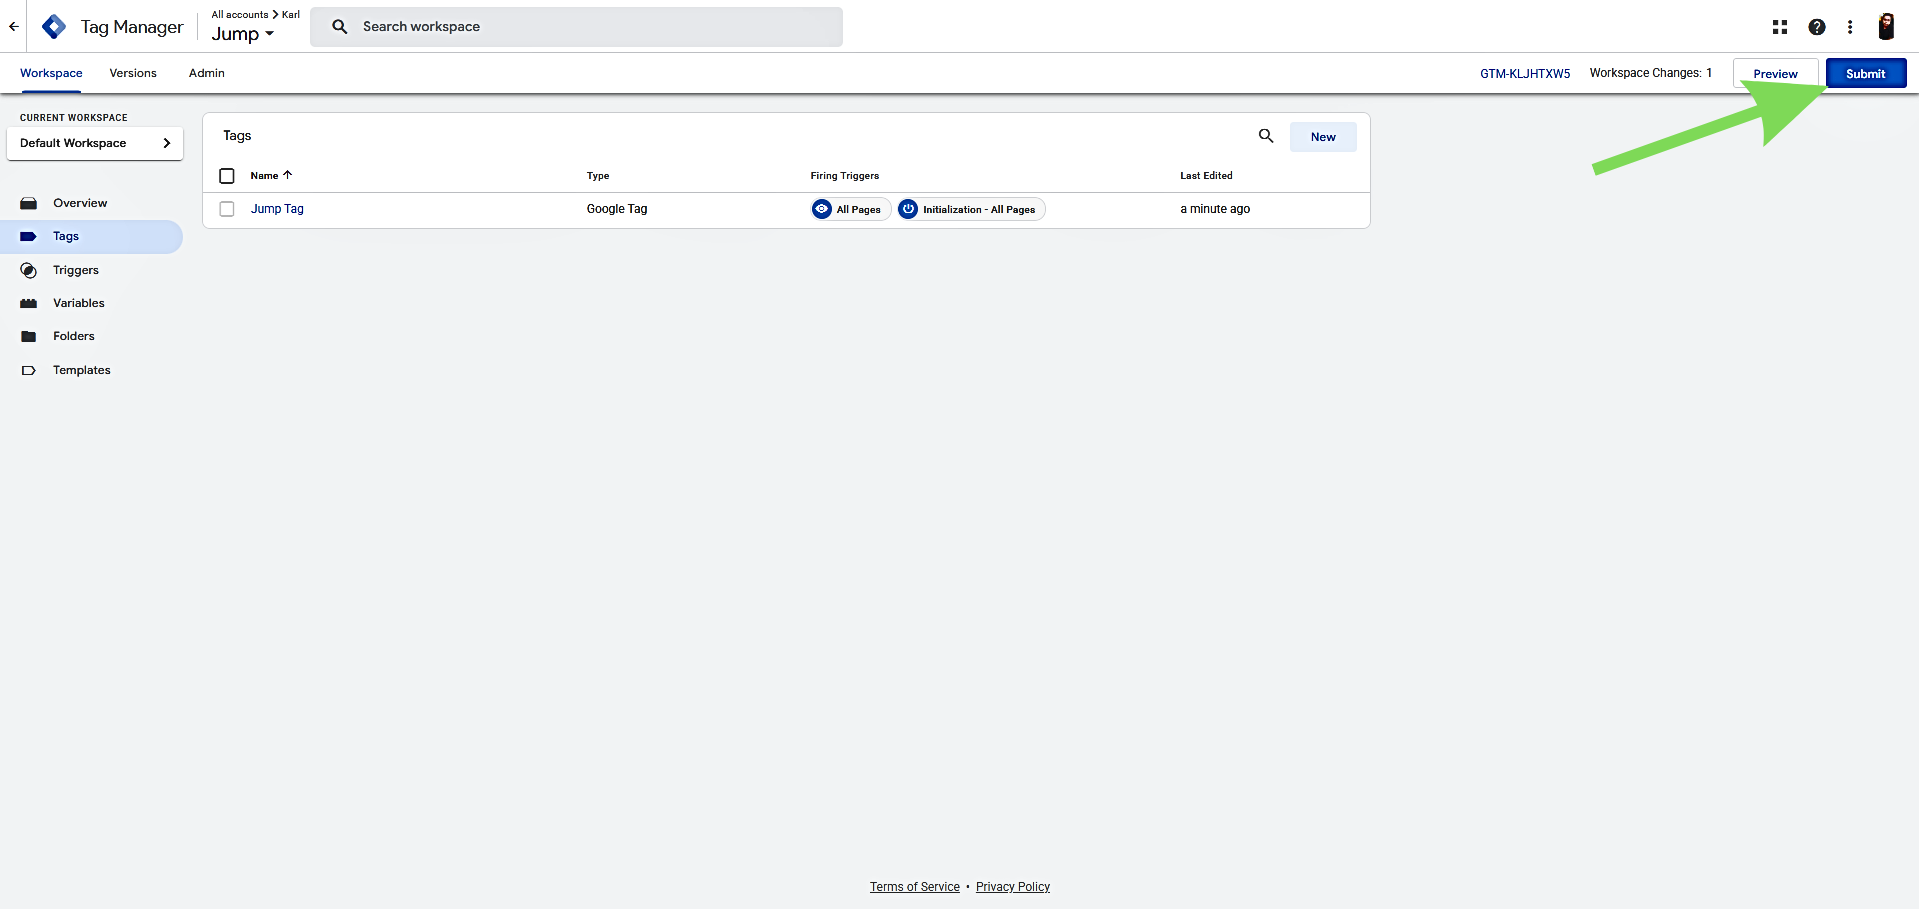Open the Google apps grid
Screen dimensions: 1919x909
click(1779, 27)
